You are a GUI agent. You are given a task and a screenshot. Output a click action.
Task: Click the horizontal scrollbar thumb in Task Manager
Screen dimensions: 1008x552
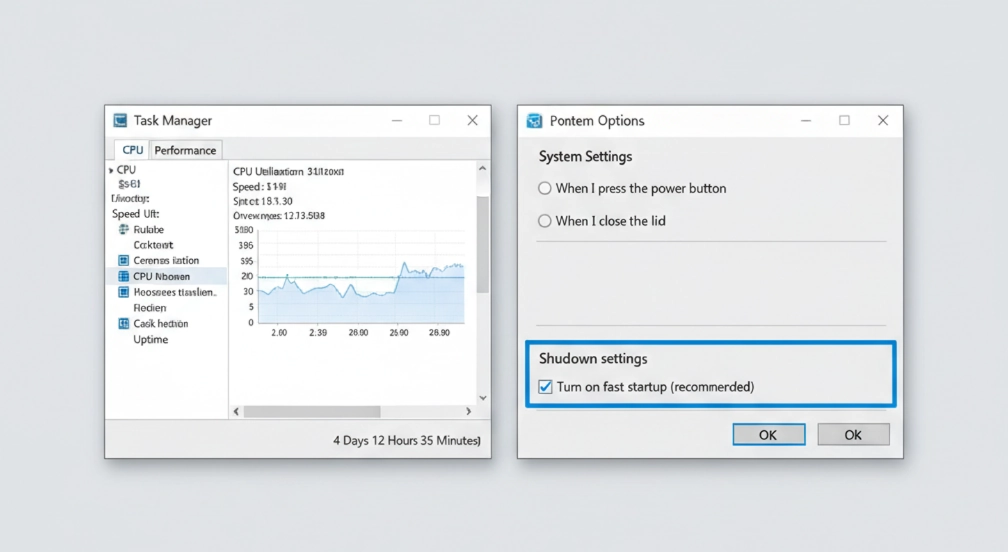click(312, 411)
